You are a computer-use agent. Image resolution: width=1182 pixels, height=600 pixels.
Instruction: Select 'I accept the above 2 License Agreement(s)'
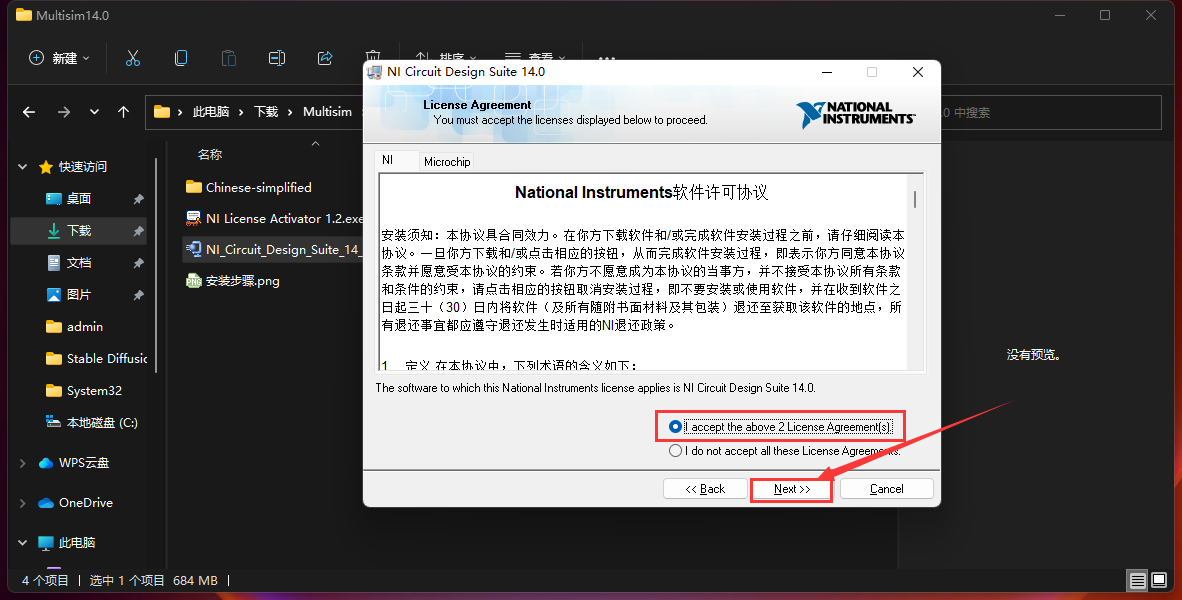point(780,427)
